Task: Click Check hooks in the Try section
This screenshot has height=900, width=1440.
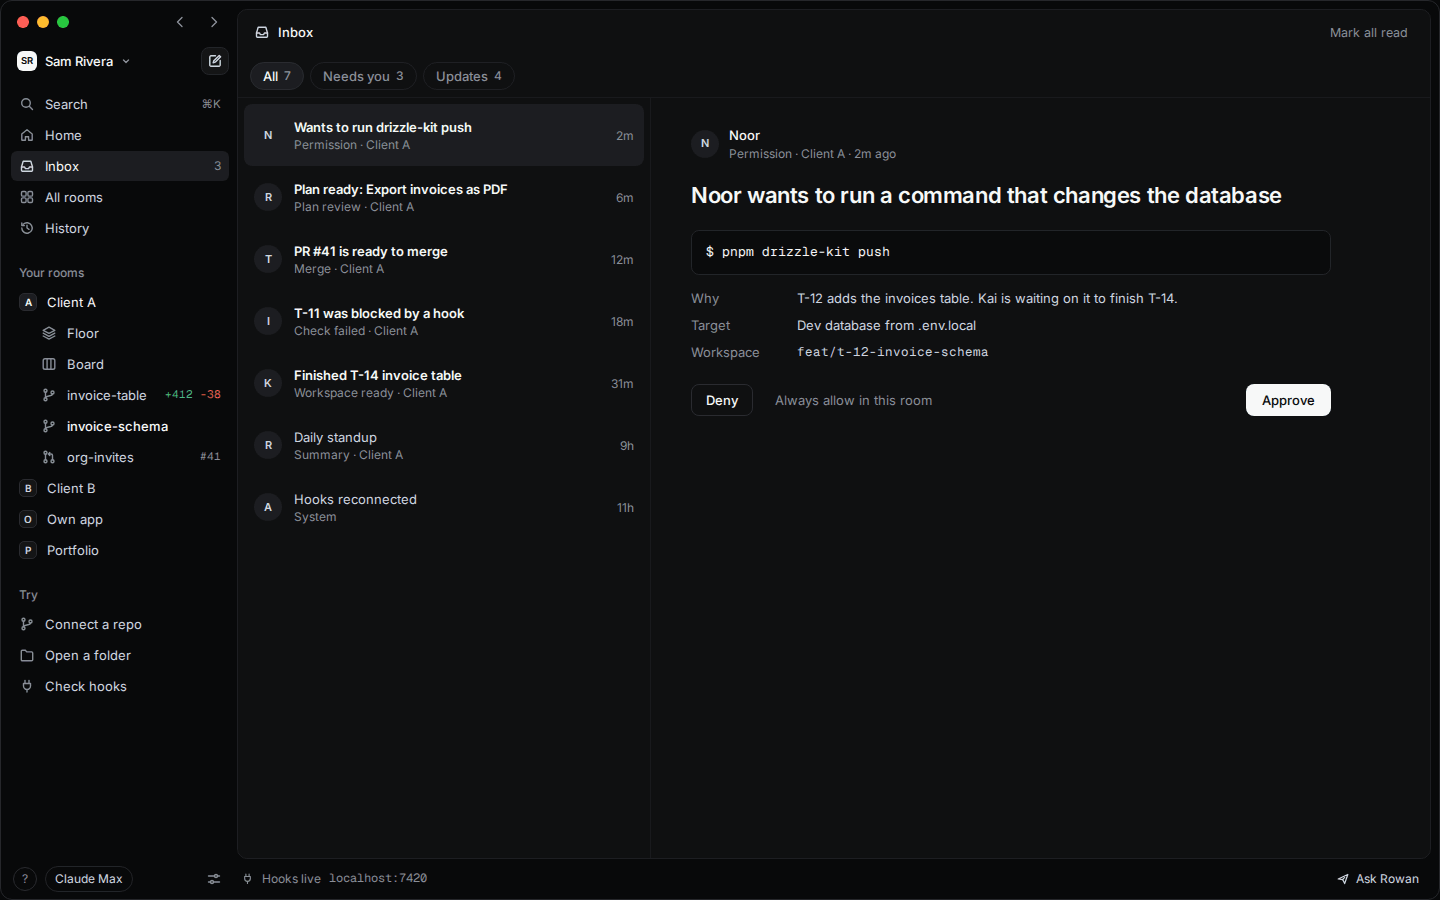Action: 120,686
